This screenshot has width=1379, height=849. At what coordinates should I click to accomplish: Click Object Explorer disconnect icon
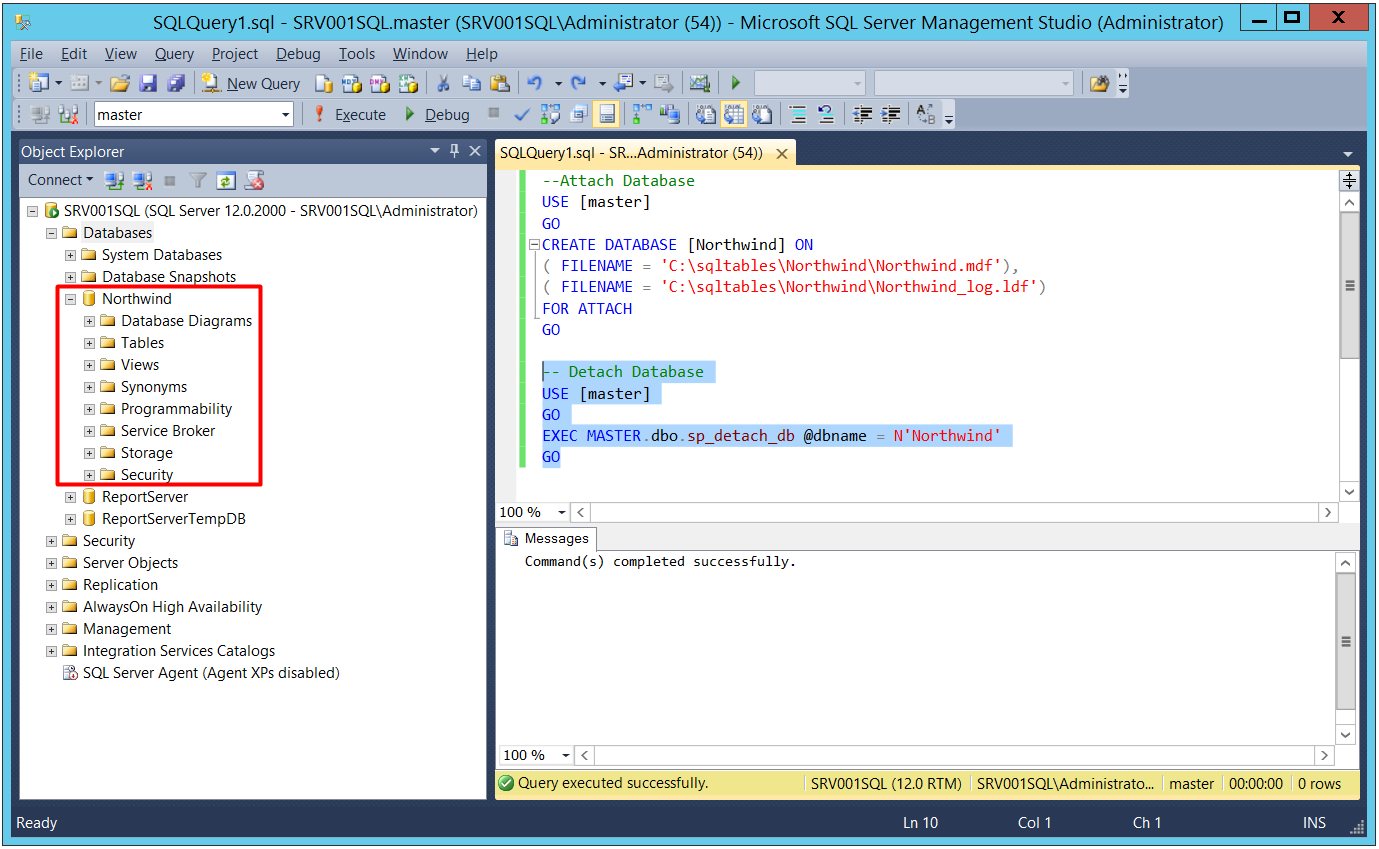point(143,181)
